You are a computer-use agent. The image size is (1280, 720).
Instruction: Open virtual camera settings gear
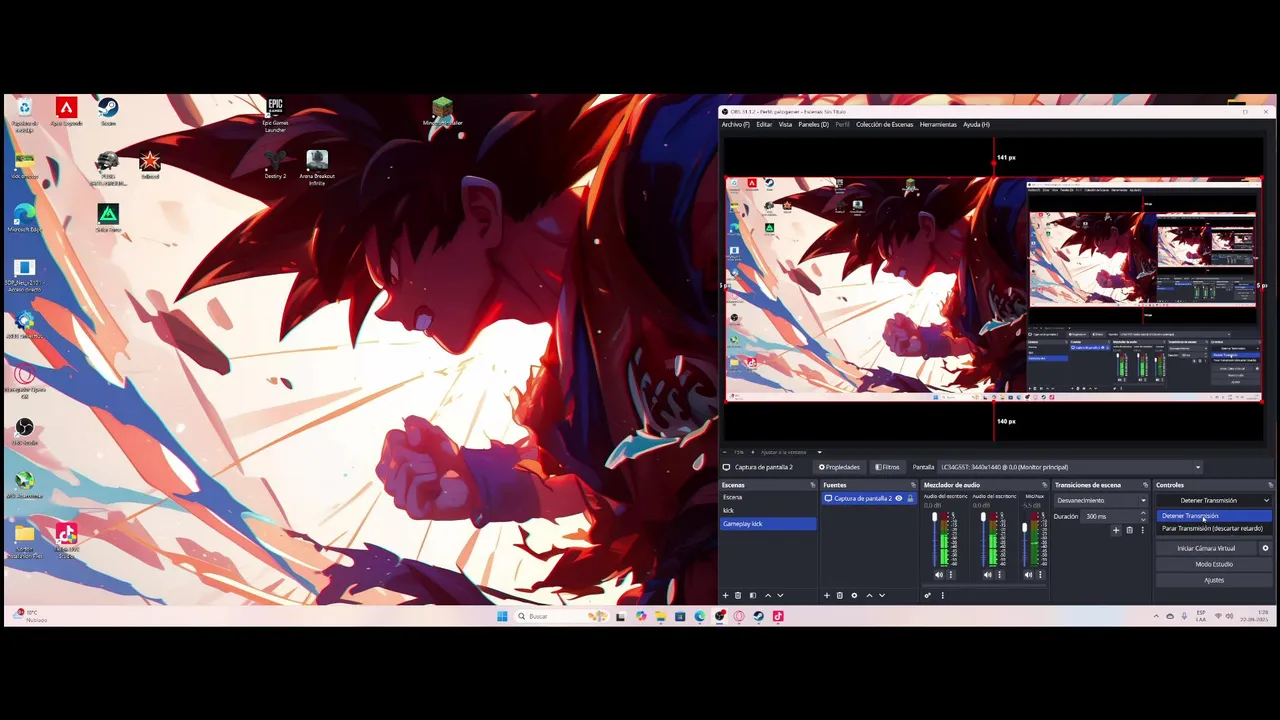tap(1265, 548)
